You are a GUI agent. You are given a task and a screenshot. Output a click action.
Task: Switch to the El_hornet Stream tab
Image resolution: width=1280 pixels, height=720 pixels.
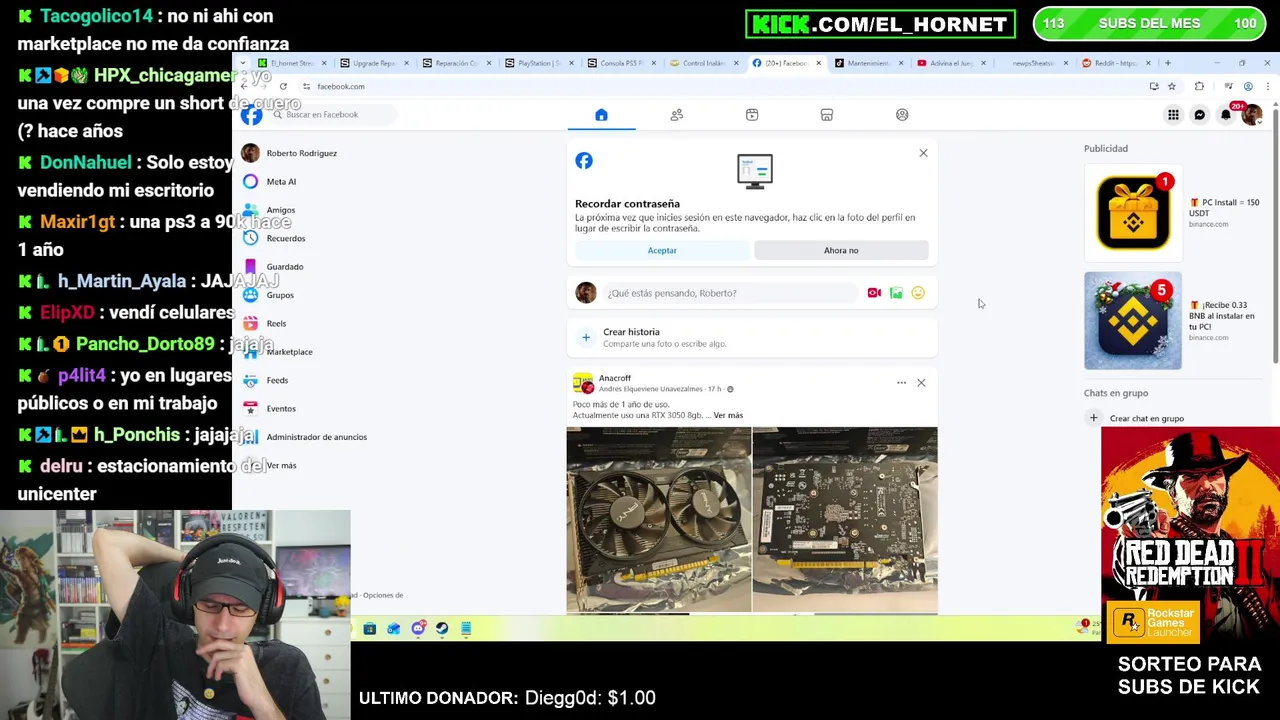tap(291, 63)
